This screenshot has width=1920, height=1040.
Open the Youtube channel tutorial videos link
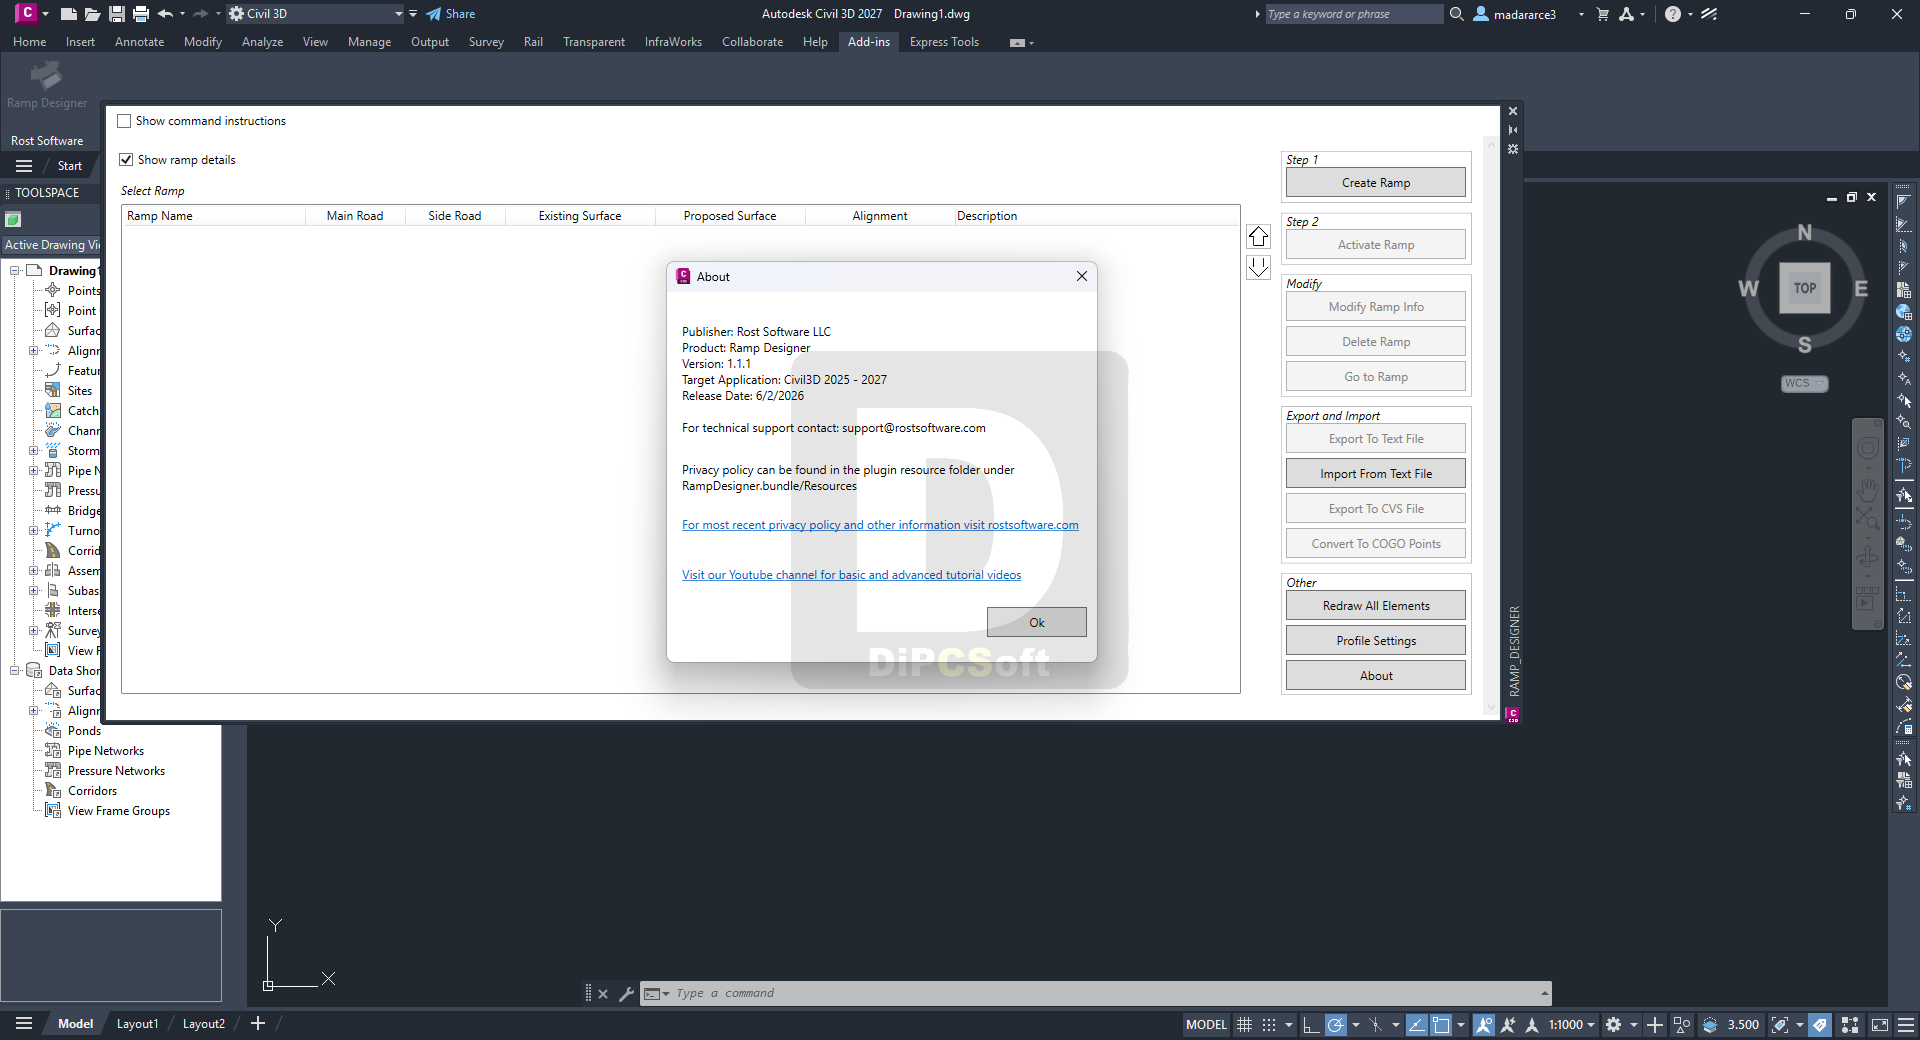(851, 575)
